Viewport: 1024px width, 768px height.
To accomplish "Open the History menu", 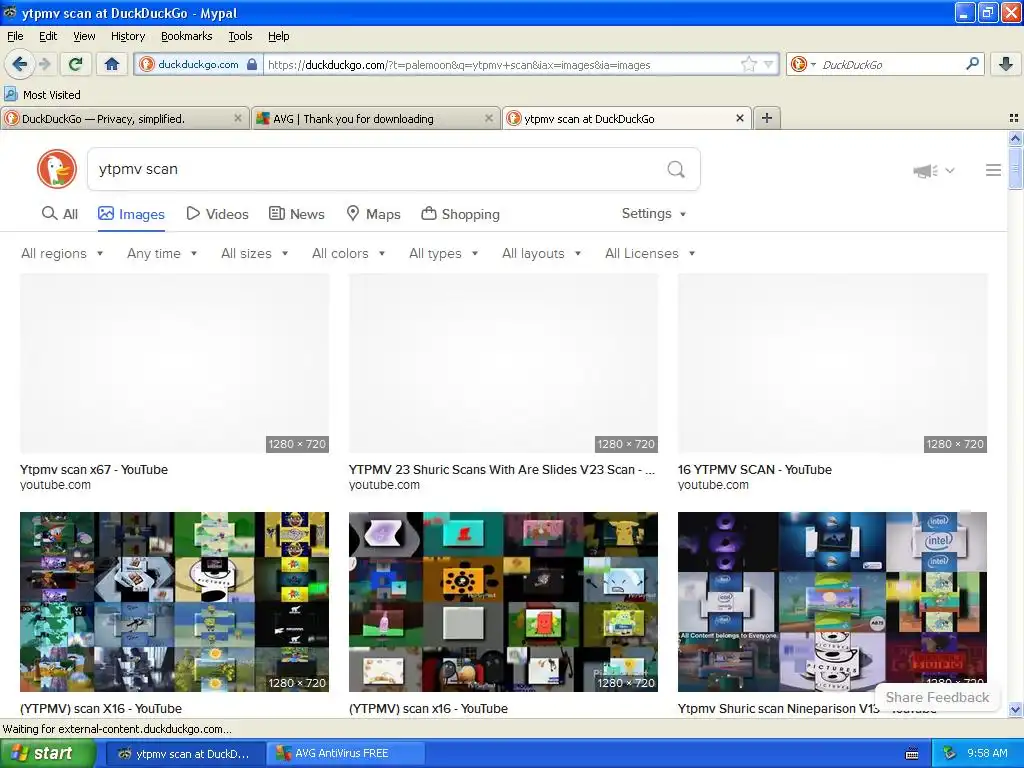I will click(x=128, y=36).
